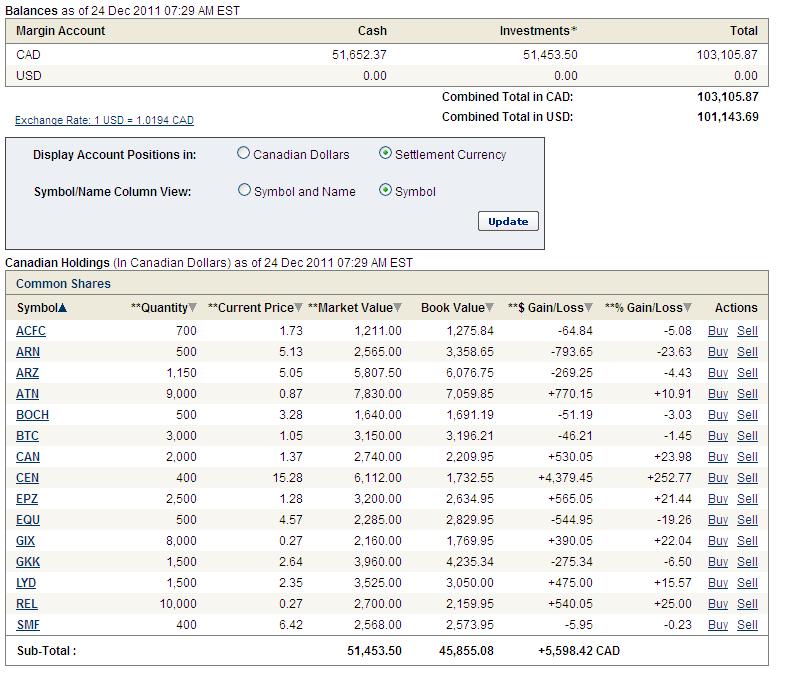Choose Settlement Currency display option
The height and width of the screenshot is (678, 790).
(x=386, y=154)
